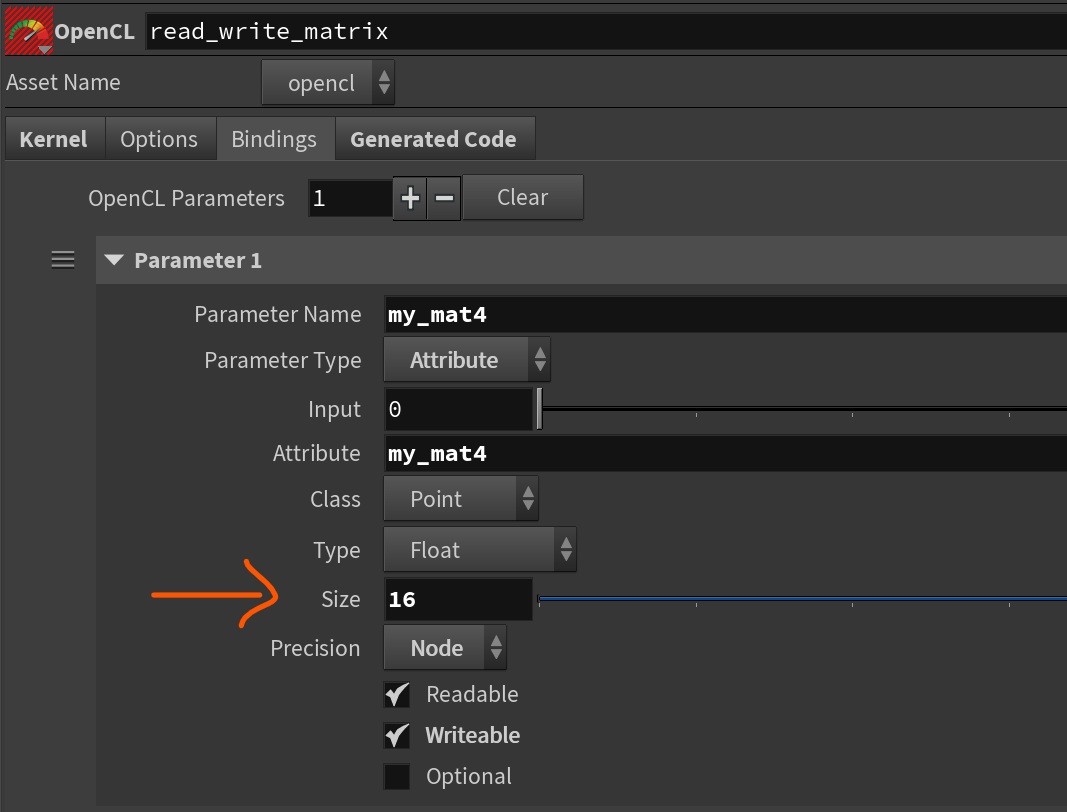
Task: Open the Type dropdown set to Float
Action: point(479,550)
